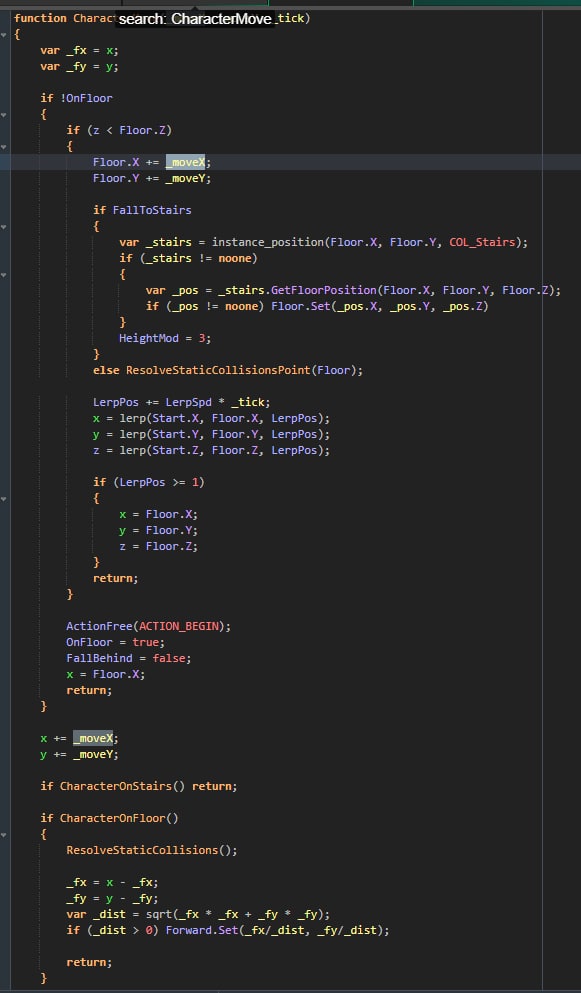Click the '_fy = y - _fy;' line

click(112, 898)
